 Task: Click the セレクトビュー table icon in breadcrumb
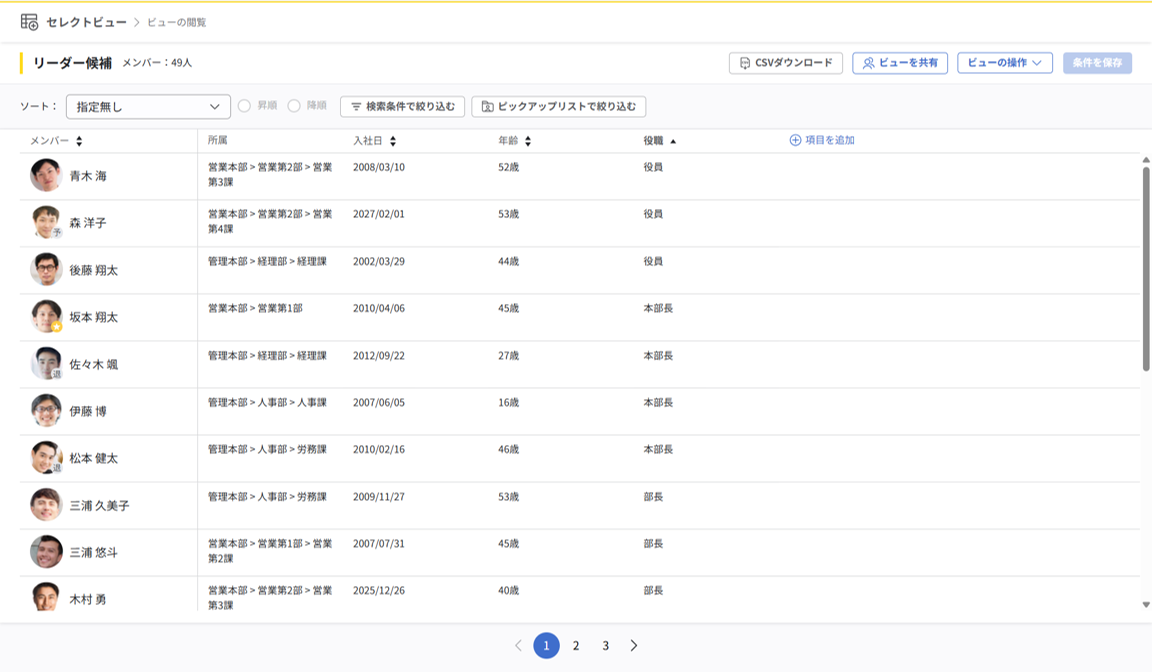[29, 22]
